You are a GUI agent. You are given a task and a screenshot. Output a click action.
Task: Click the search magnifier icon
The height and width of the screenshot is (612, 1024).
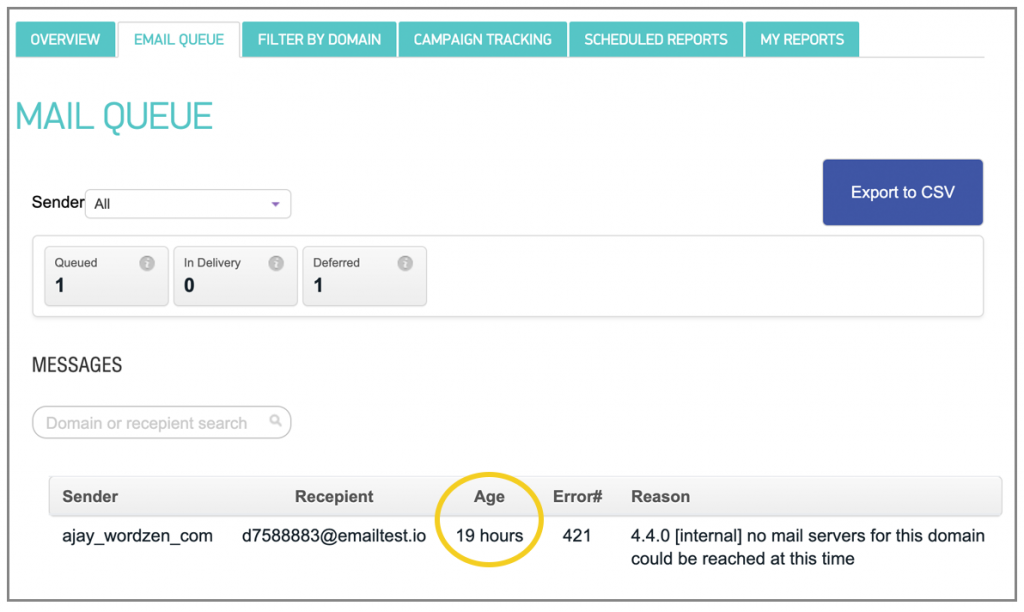[275, 421]
